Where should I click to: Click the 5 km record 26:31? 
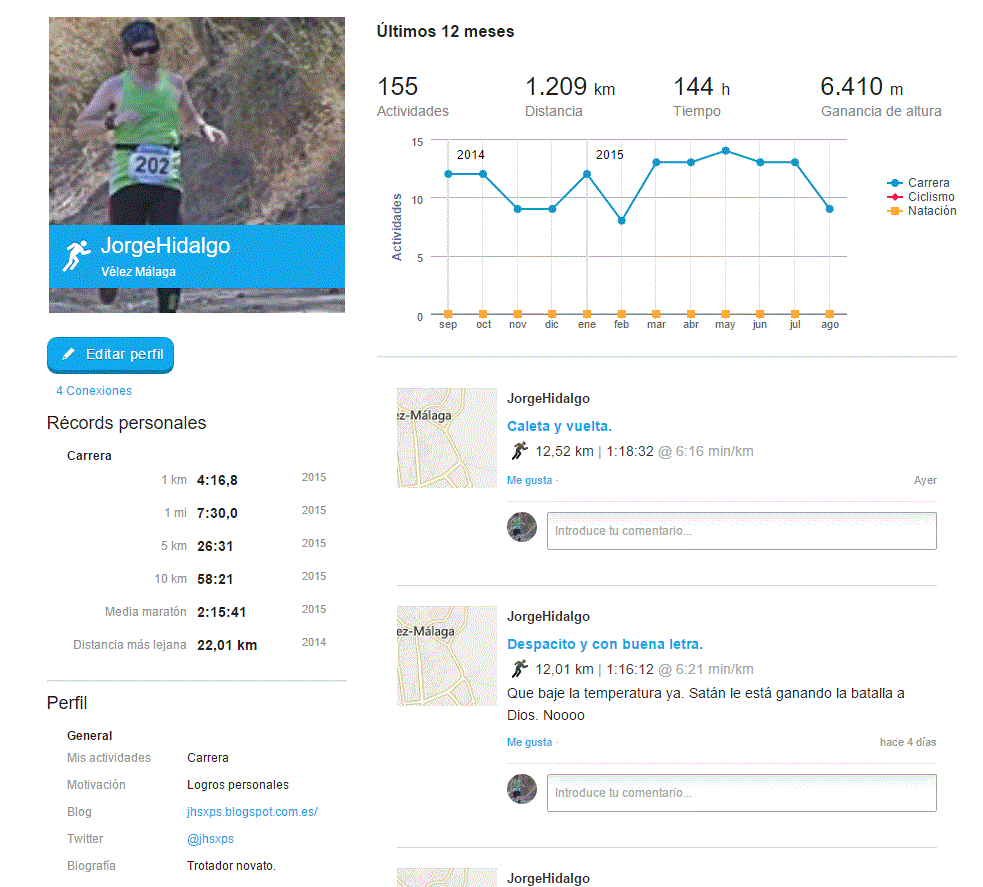[x=214, y=547]
